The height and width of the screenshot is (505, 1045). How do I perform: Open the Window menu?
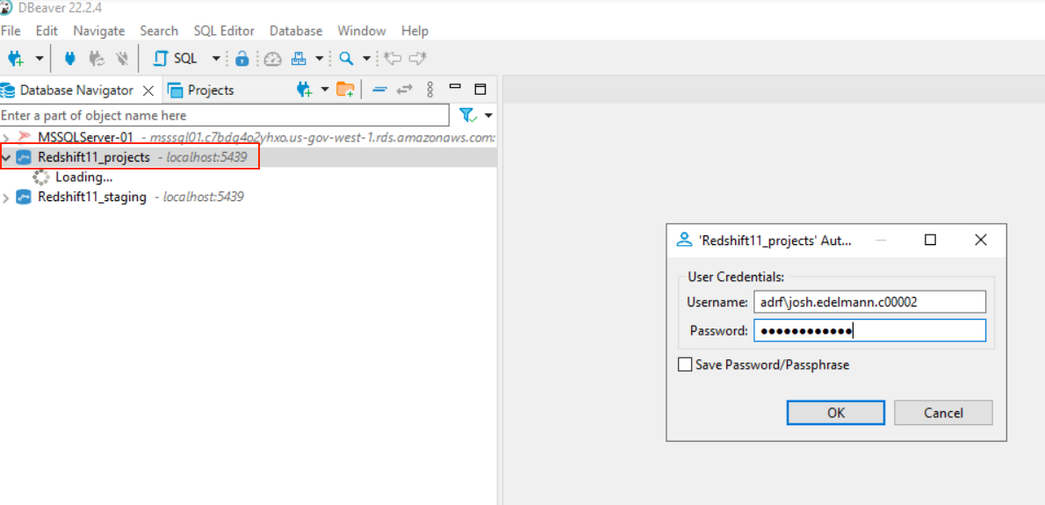tap(361, 31)
